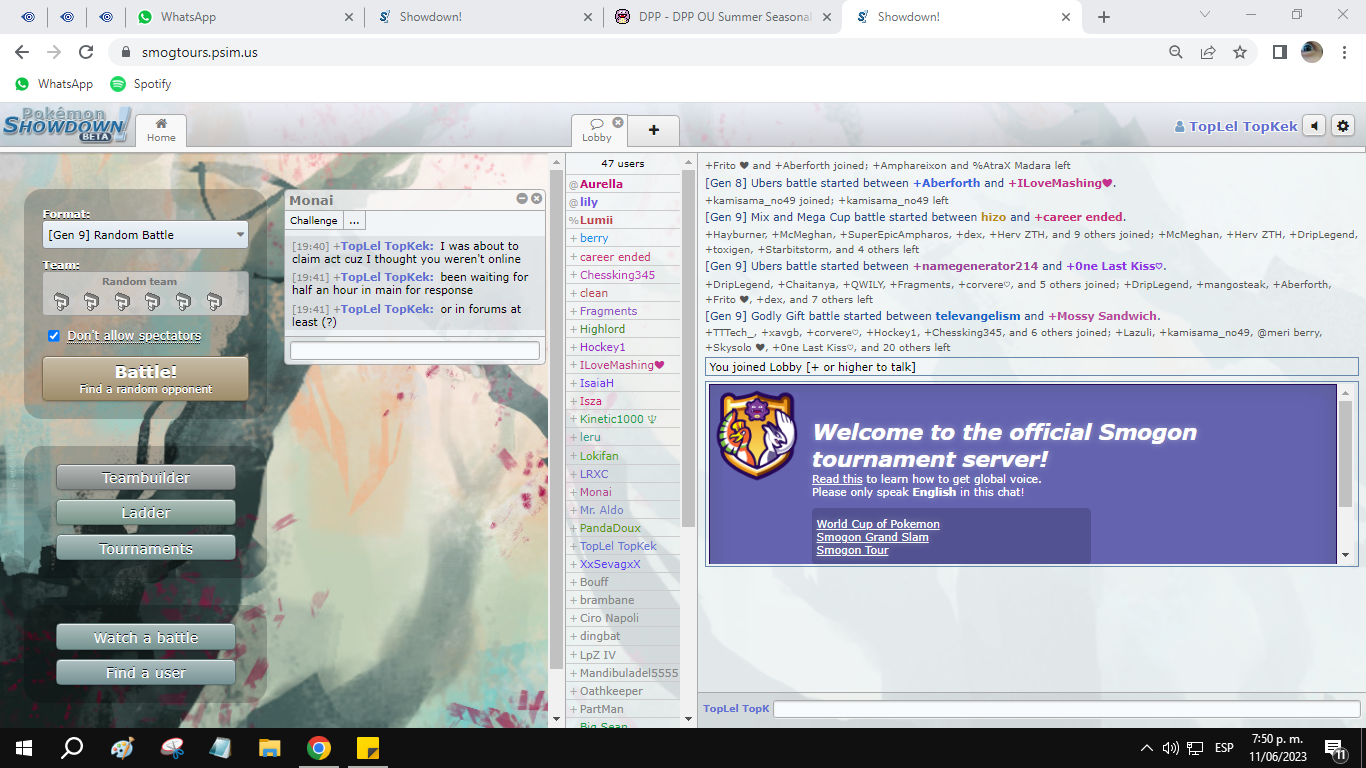Click the televangelism battle link

(x=977, y=316)
